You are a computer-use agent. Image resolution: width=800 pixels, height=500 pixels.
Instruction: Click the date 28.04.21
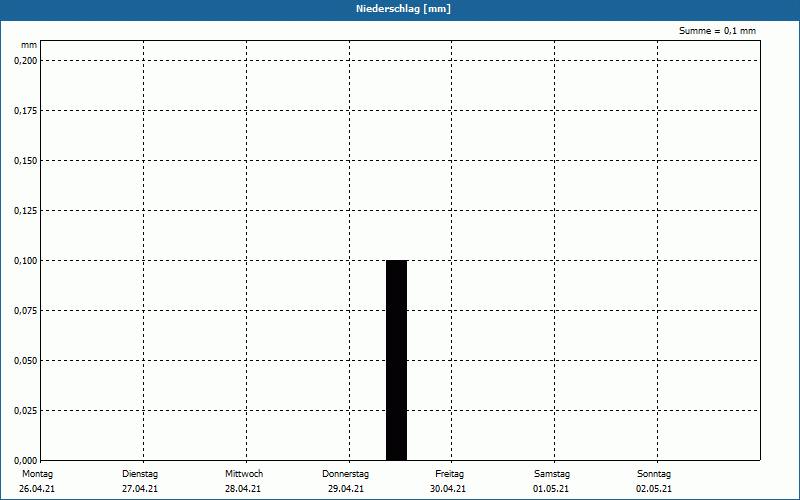click(243, 489)
